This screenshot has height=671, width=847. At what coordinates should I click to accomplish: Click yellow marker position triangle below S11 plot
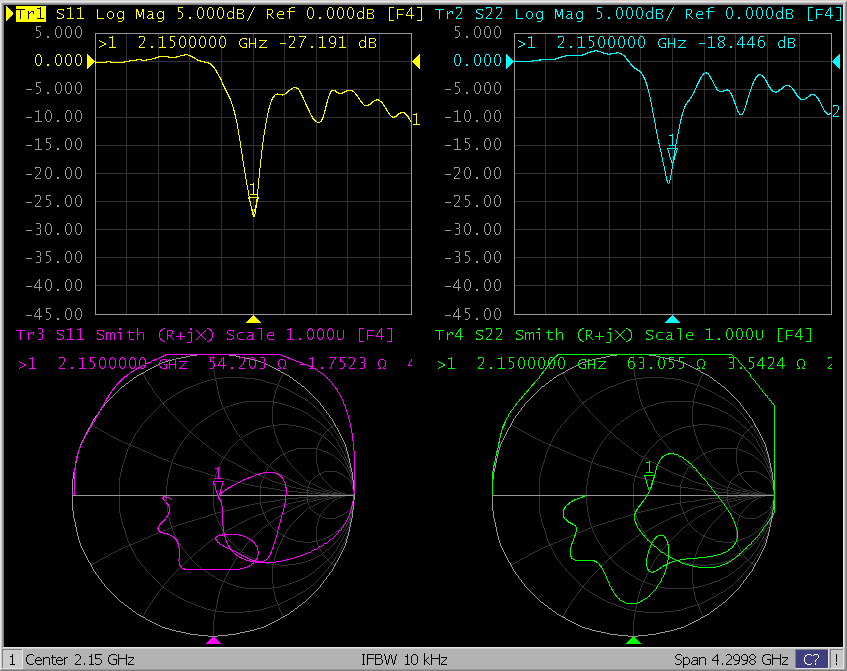(x=253, y=319)
